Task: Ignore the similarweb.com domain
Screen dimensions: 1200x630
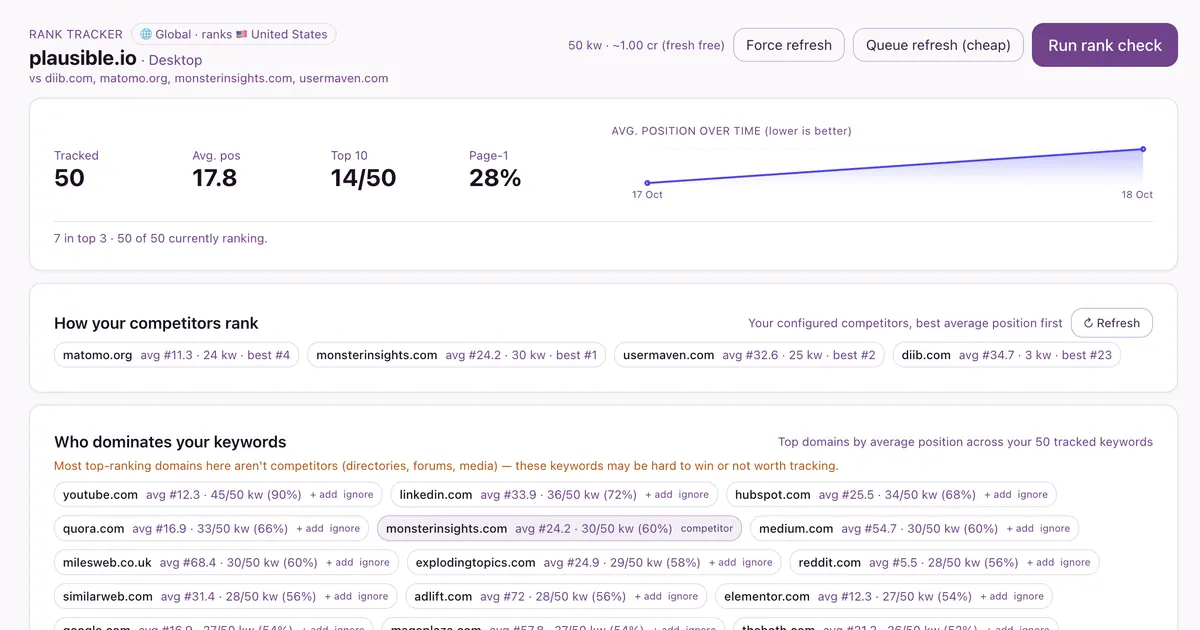Action: click(x=373, y=597)
